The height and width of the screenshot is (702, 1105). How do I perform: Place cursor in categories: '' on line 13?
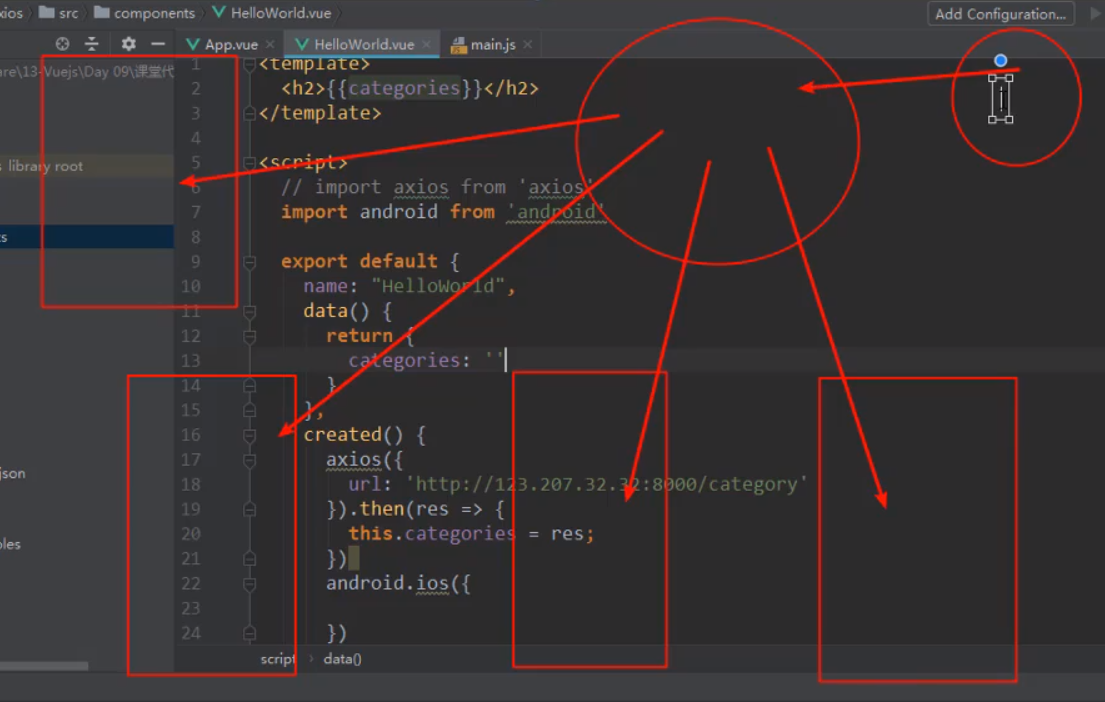click(426, 361)
